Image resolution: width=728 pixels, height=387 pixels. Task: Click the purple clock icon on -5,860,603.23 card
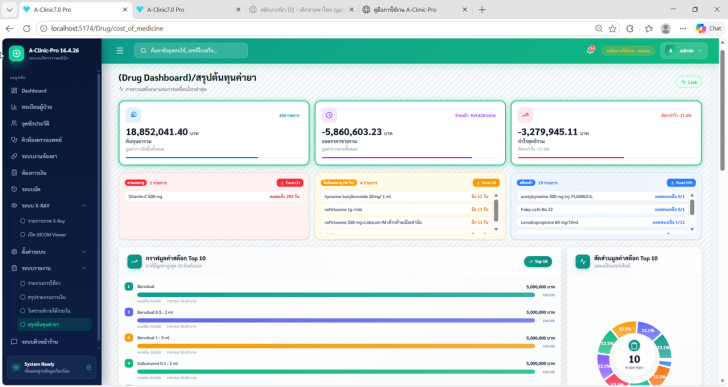pyautogui.click(x=329, y=115)
